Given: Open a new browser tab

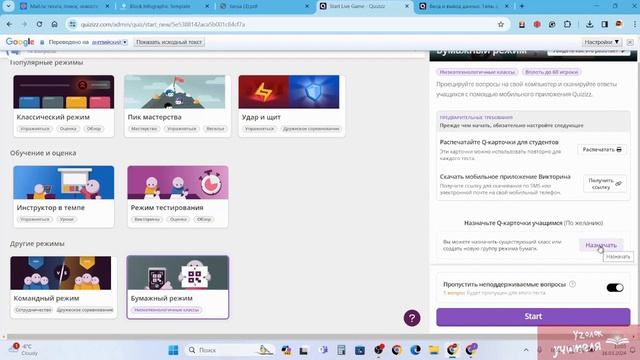Looking at the screenshot, I should pos(522,6).
